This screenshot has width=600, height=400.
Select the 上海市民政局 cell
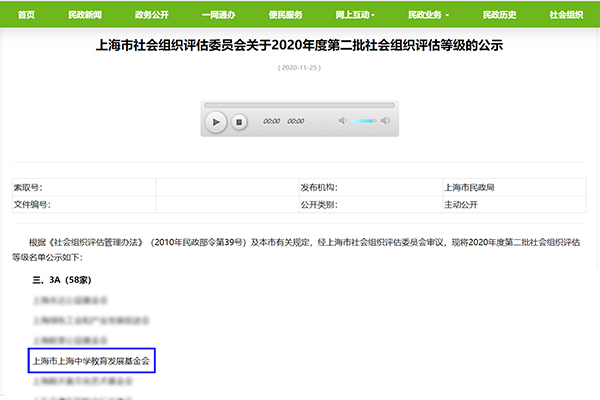coord(514,187)
